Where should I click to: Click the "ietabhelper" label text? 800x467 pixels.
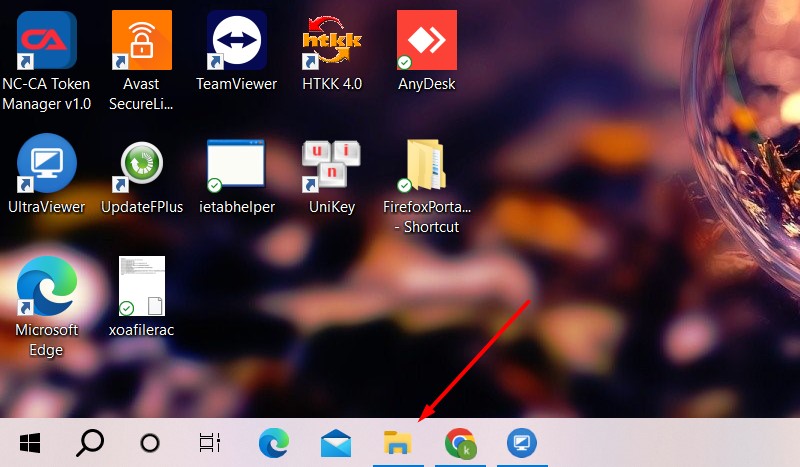pyautogui.click(x=237, y=207)
